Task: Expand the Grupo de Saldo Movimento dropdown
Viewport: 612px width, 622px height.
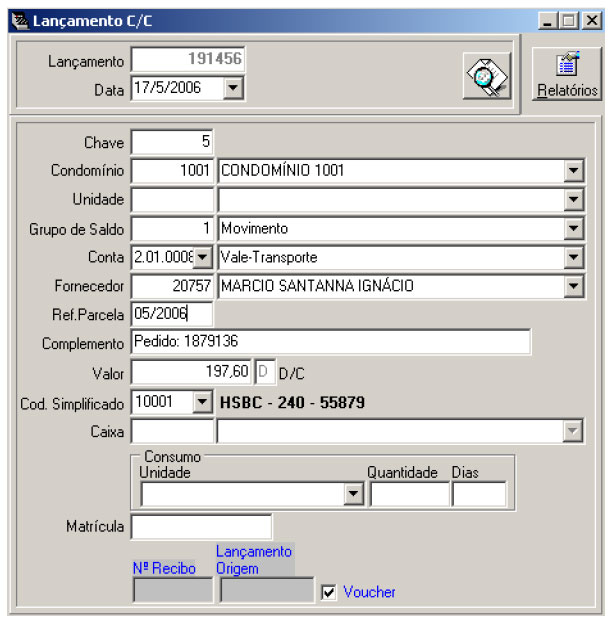Action: [573, 229]
